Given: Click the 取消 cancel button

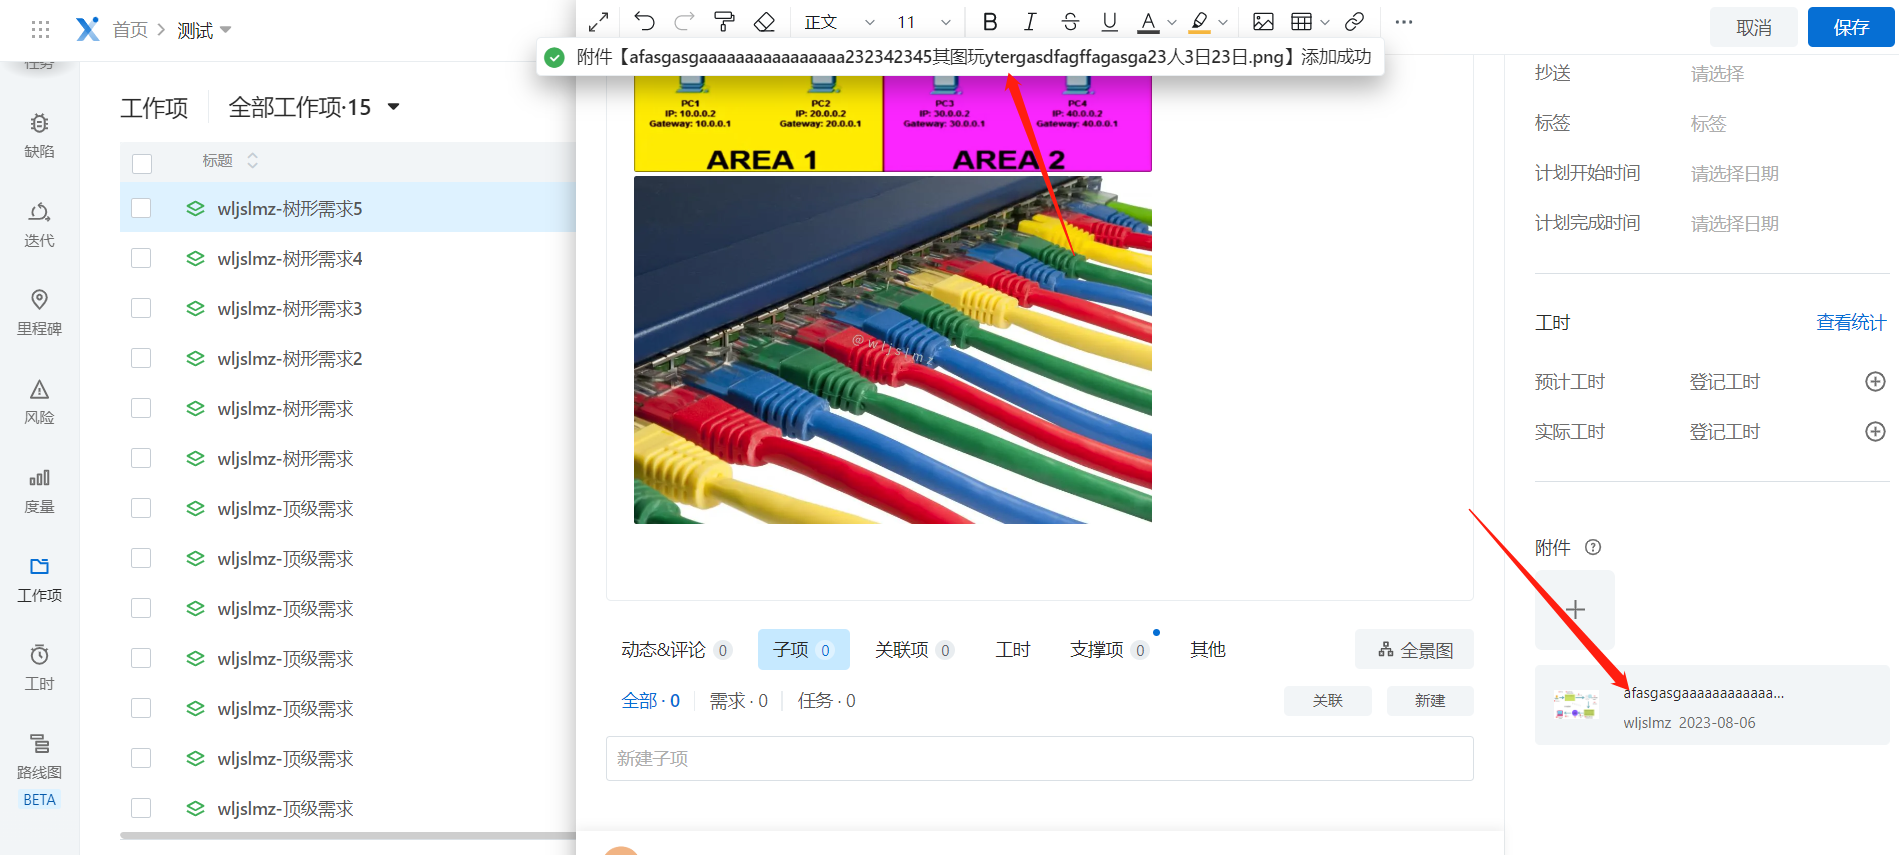Looking at the screenshot, I should click(x=1754, y=27).
